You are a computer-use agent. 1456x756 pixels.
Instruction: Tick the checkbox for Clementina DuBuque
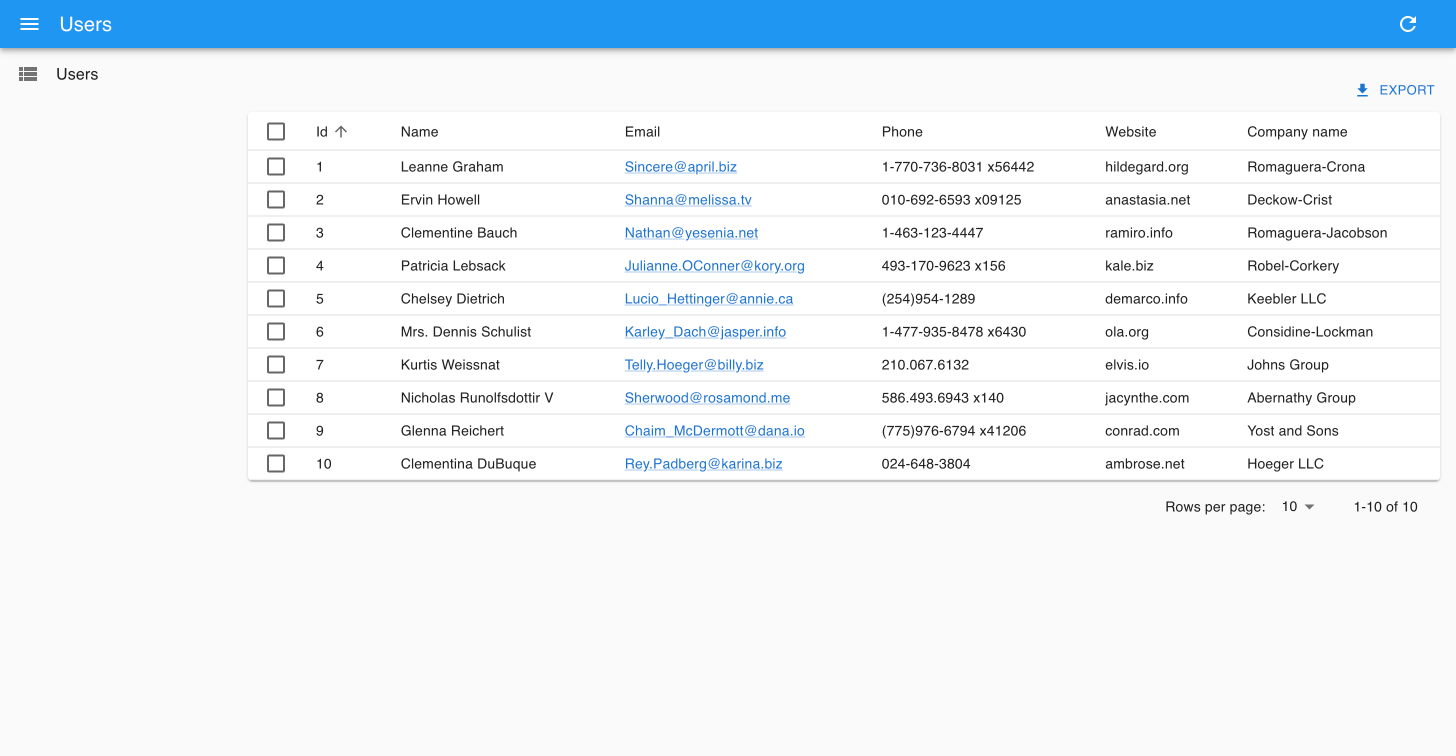click(x=276, y=464)
